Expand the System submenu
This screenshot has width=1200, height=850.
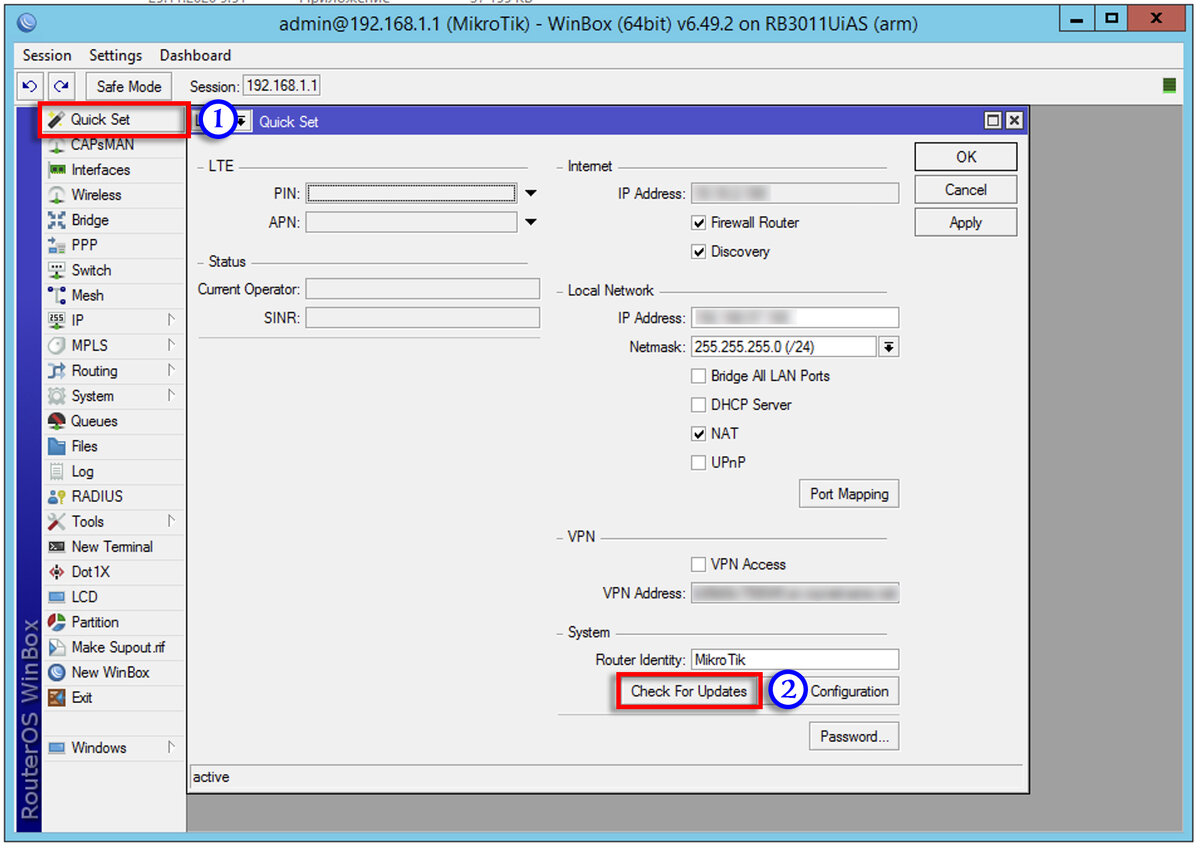pos(172,396)
